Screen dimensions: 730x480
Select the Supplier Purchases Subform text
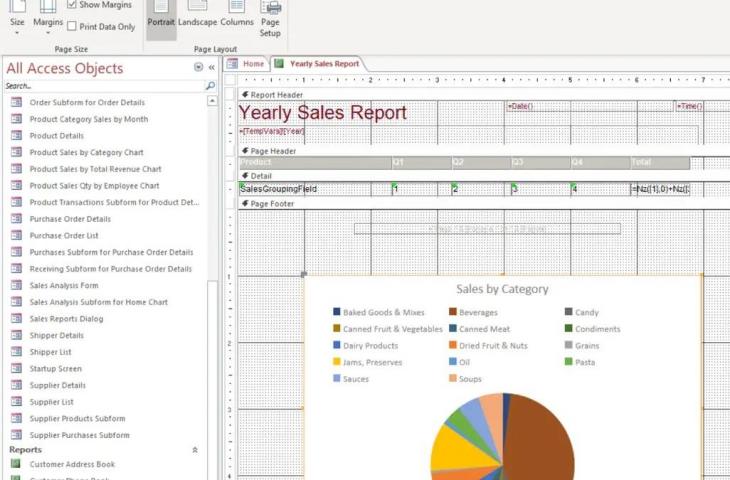80,435
